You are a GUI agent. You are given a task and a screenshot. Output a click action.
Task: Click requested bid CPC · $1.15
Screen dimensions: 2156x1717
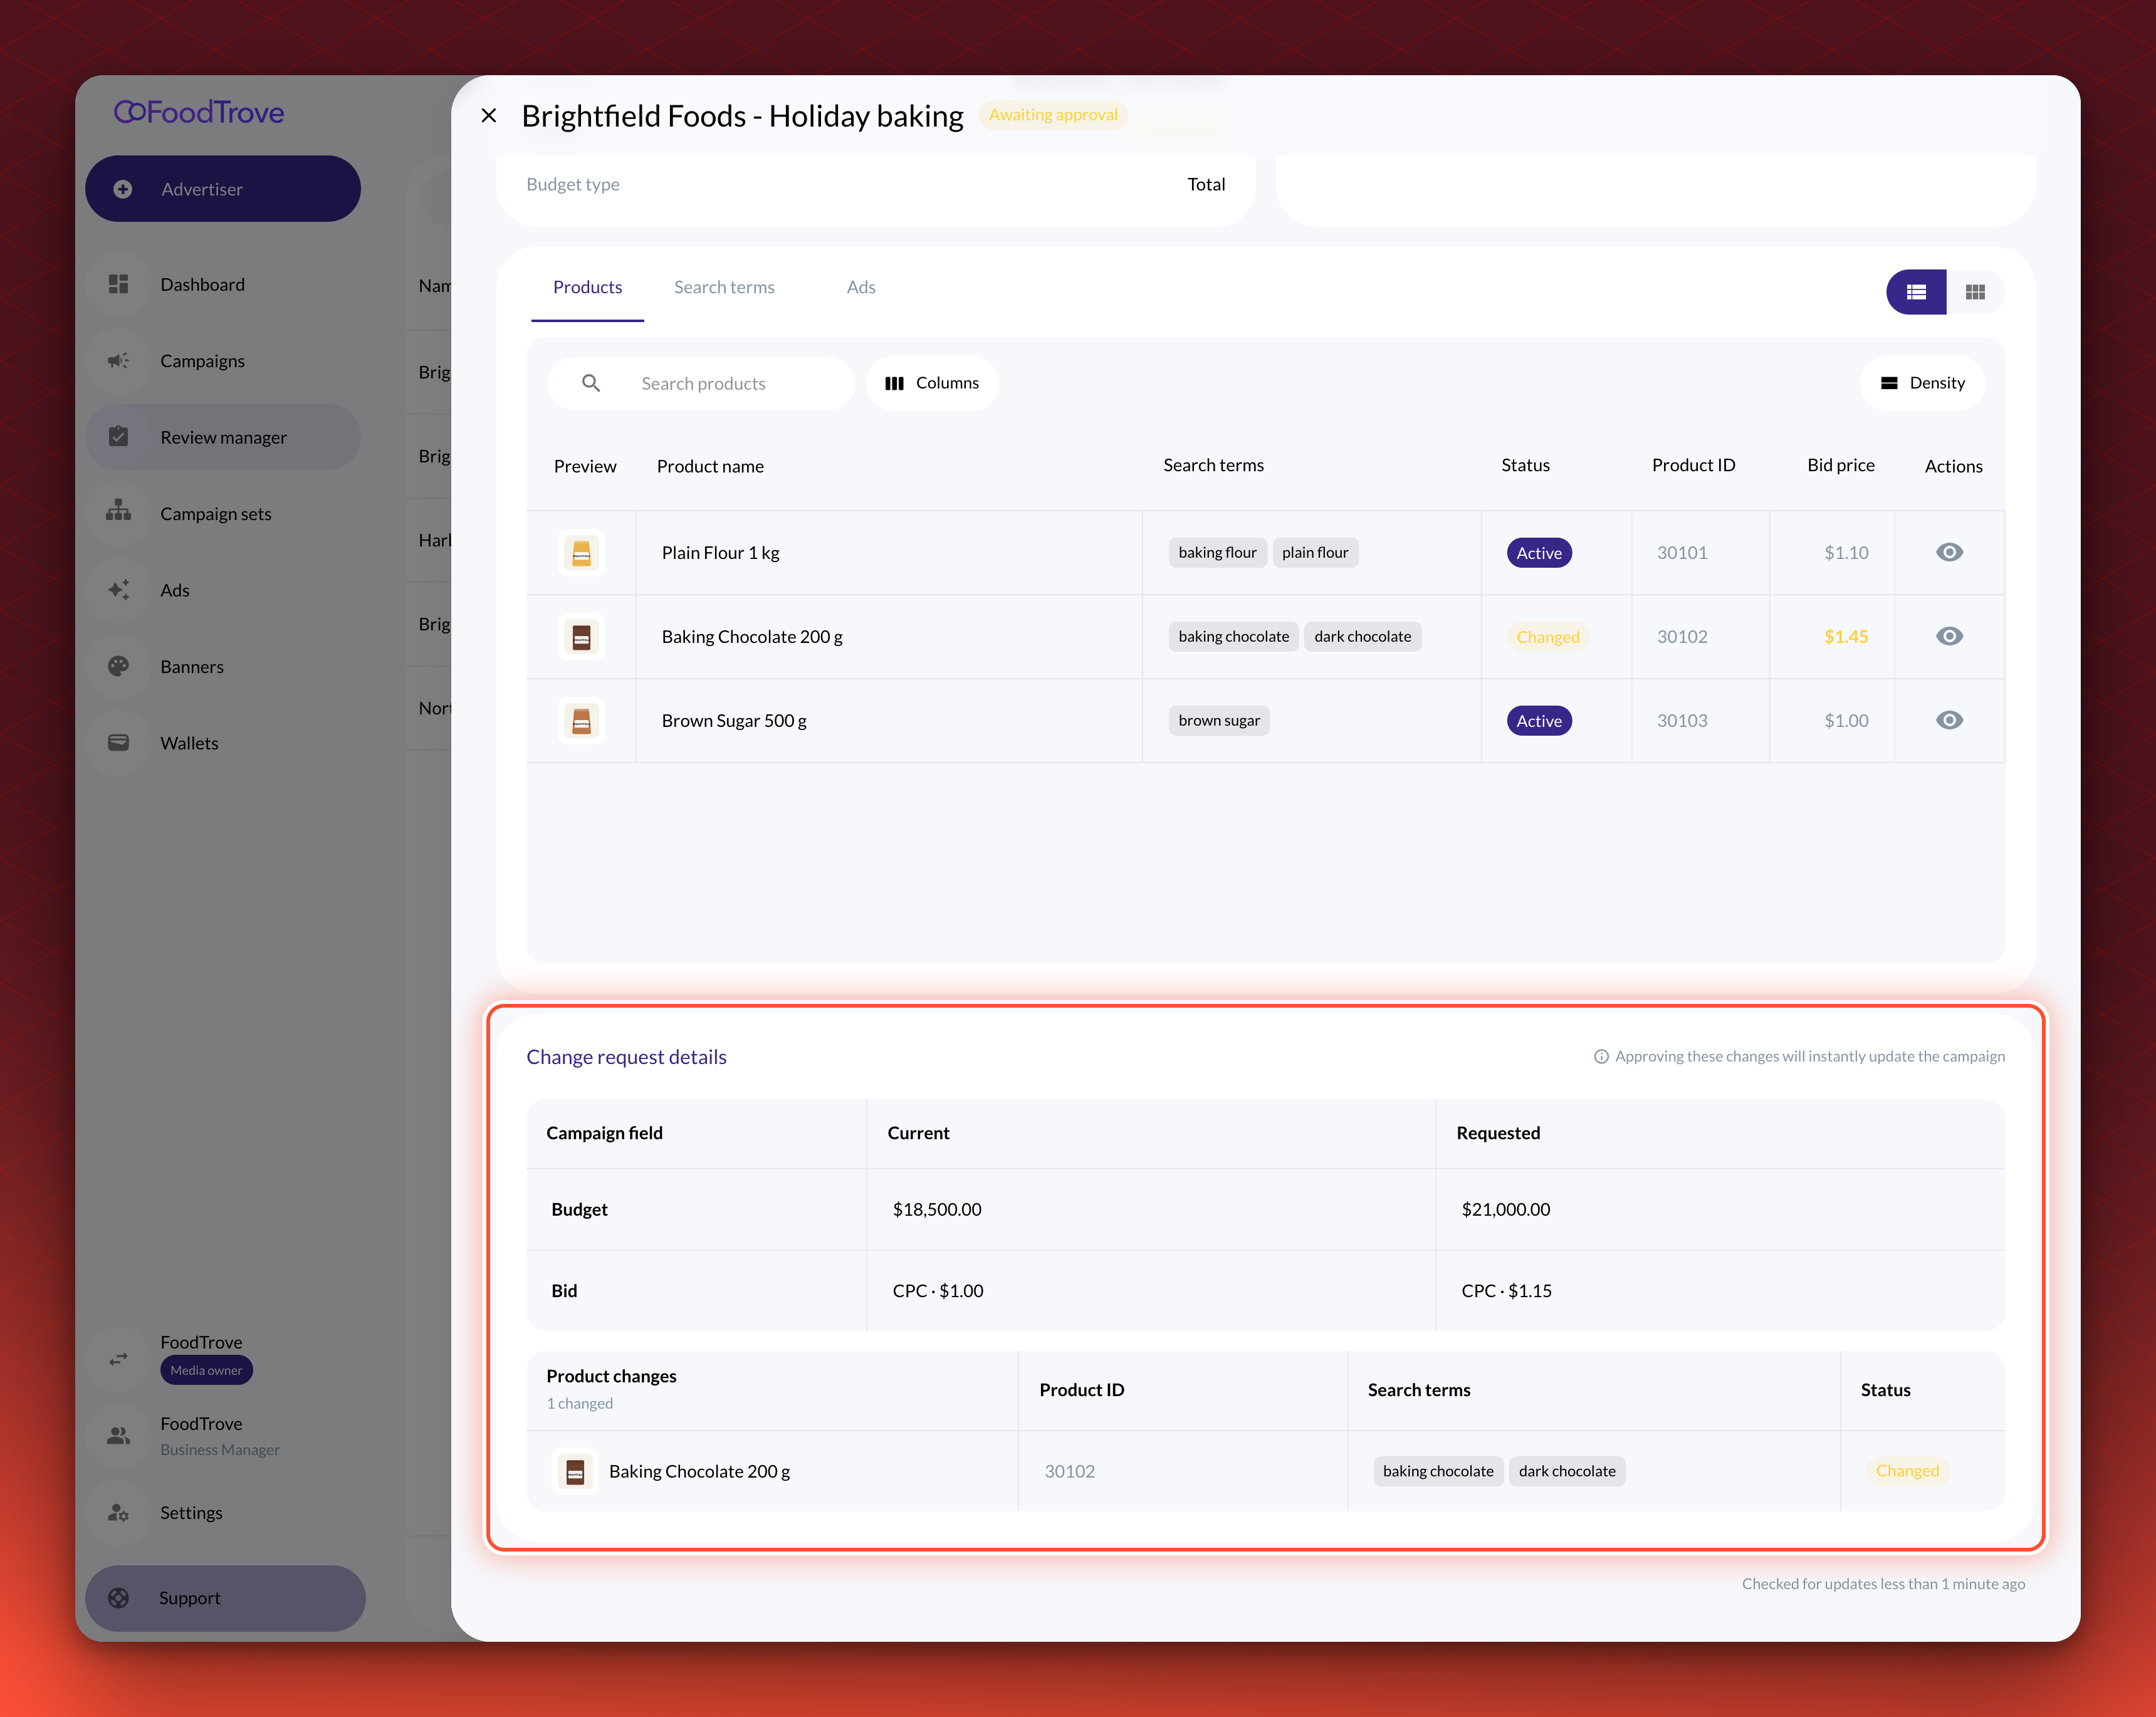(x=1506, y=1291)
